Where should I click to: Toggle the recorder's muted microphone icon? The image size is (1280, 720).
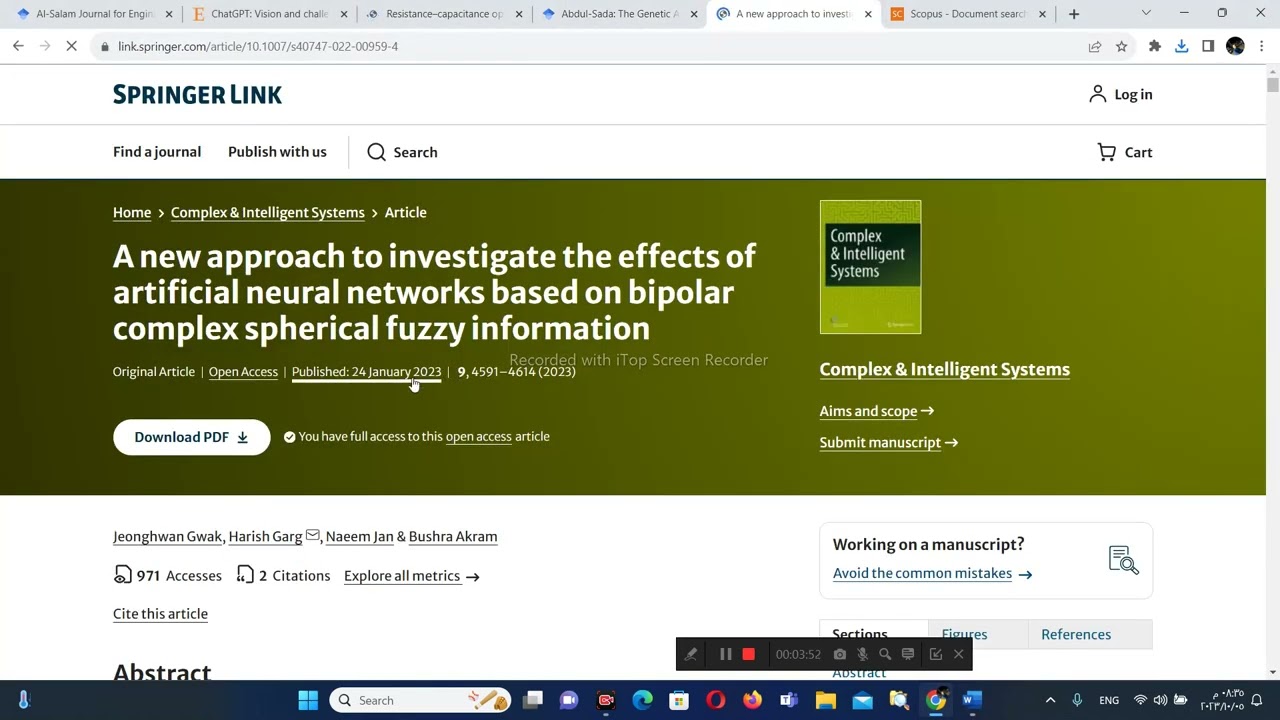pos(863,654)
